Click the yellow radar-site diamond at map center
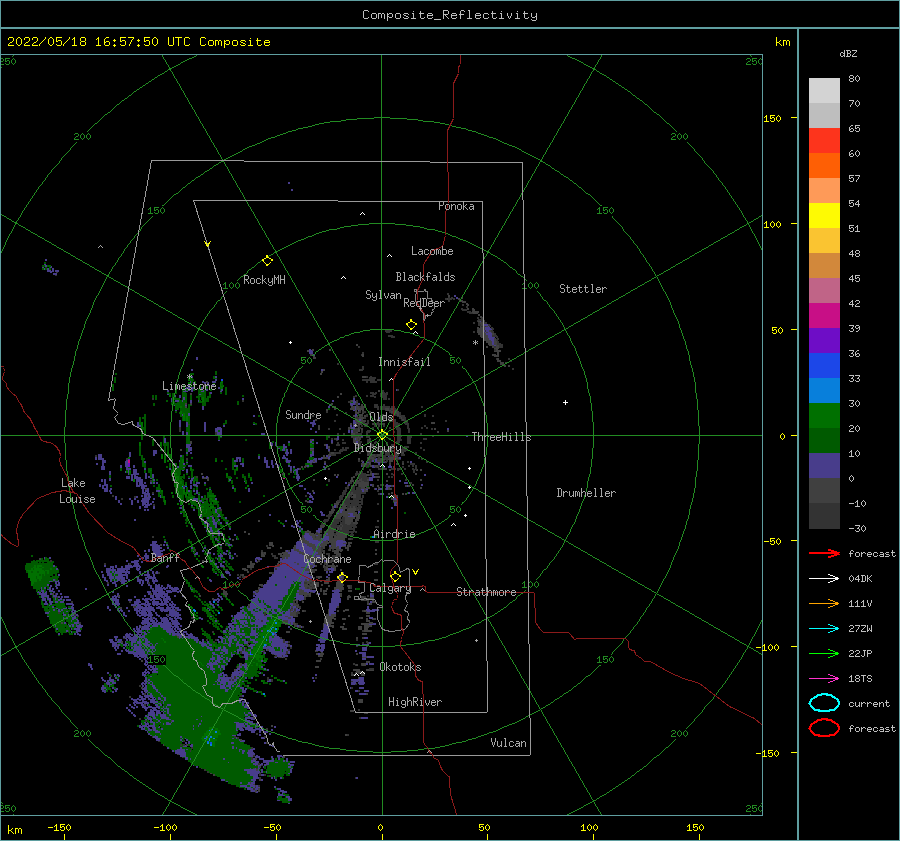 pos(382,435)
